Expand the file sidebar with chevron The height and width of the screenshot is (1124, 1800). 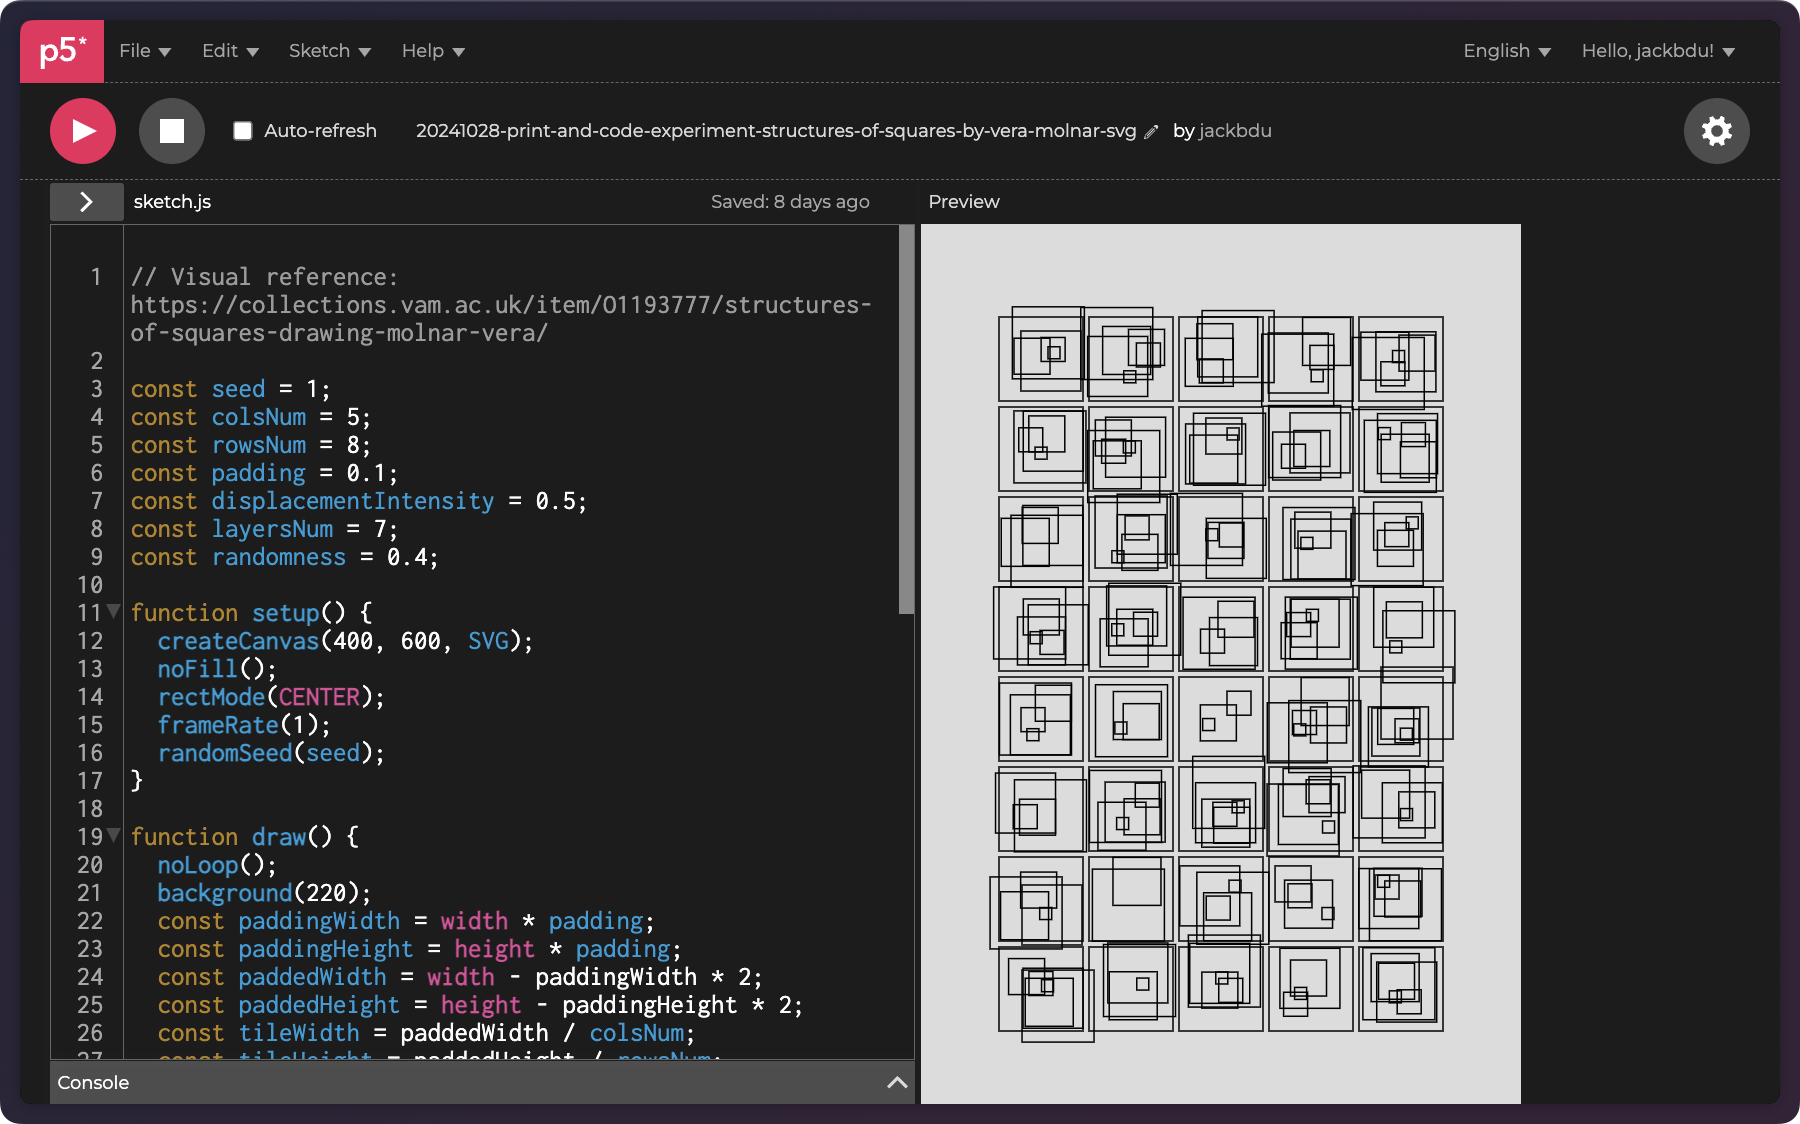coord(87,202)
